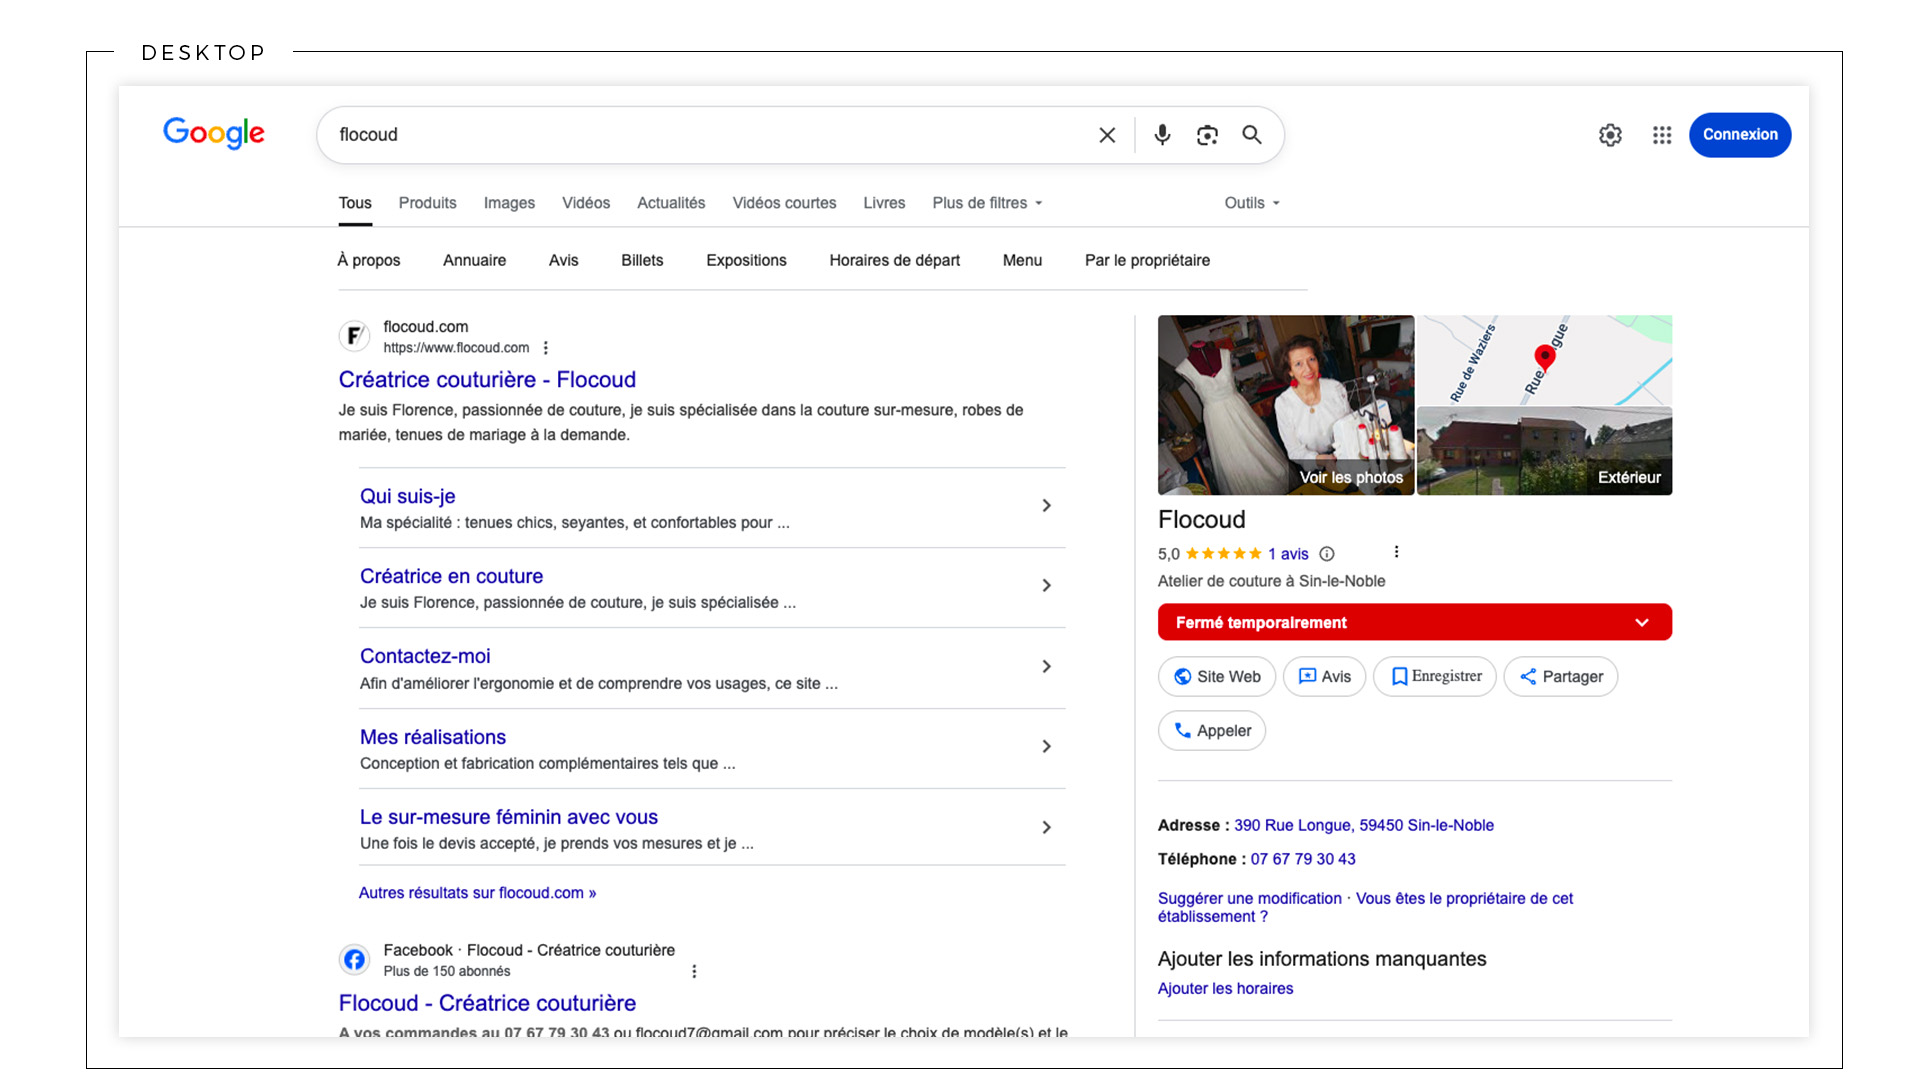The image size is (1920, 1080).
Task: Open the Outils dropdown
Action: [1252, 203]
